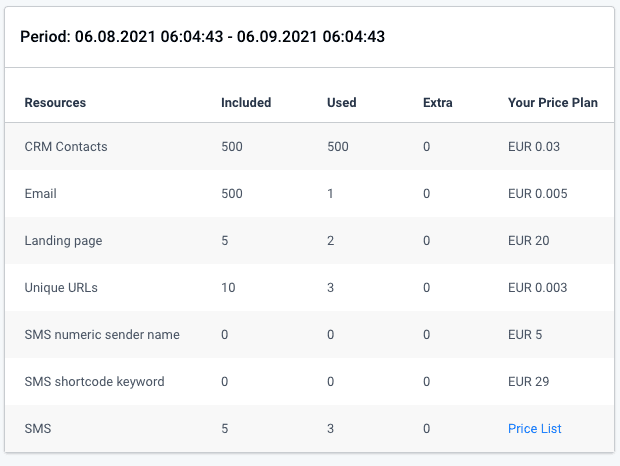This screenshot has width=620, height=466.
Task: Click Email Used value 1
Action: pyautogui.click(x=330, y=194)
